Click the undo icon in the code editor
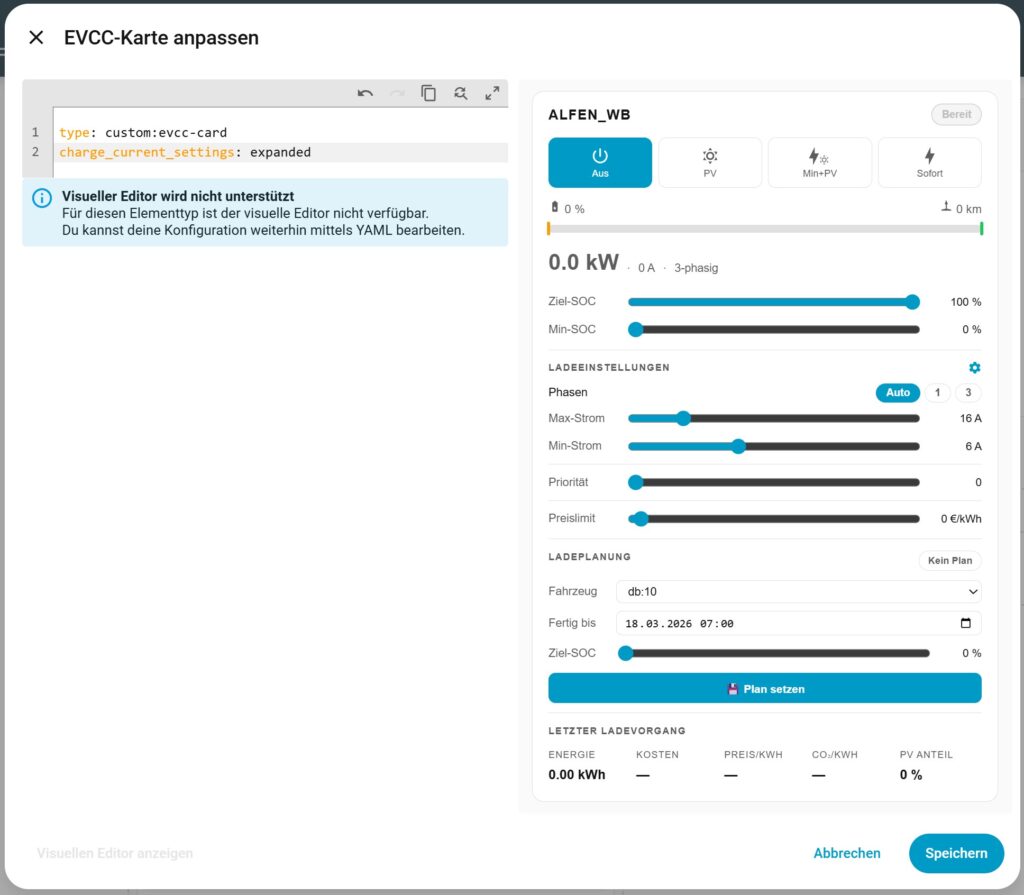 [x=365, y=93]
